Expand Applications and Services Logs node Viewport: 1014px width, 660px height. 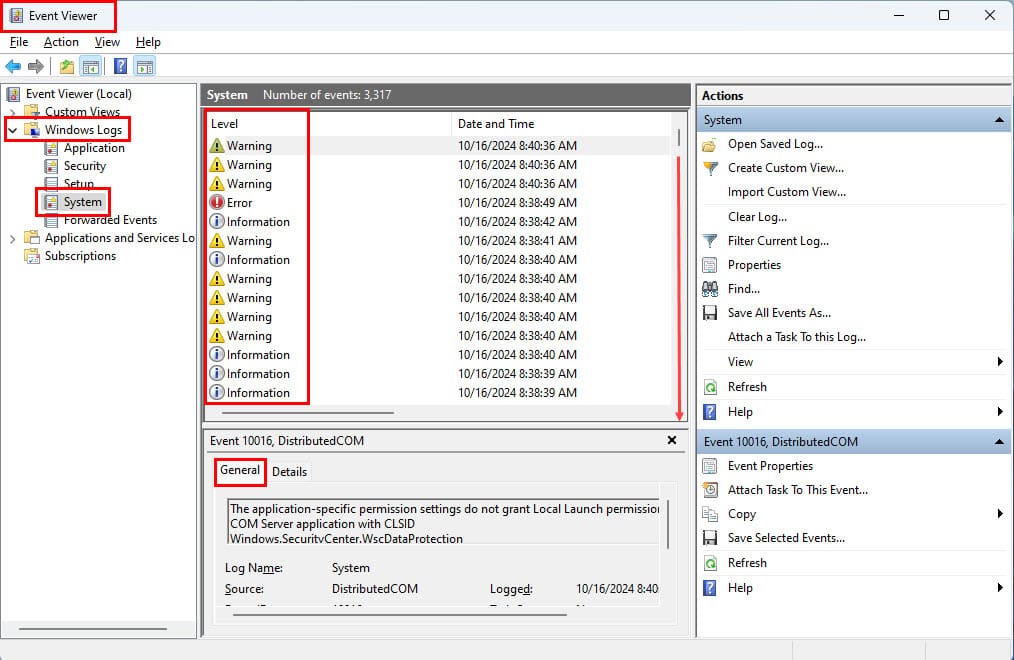[x=12, y=239]
